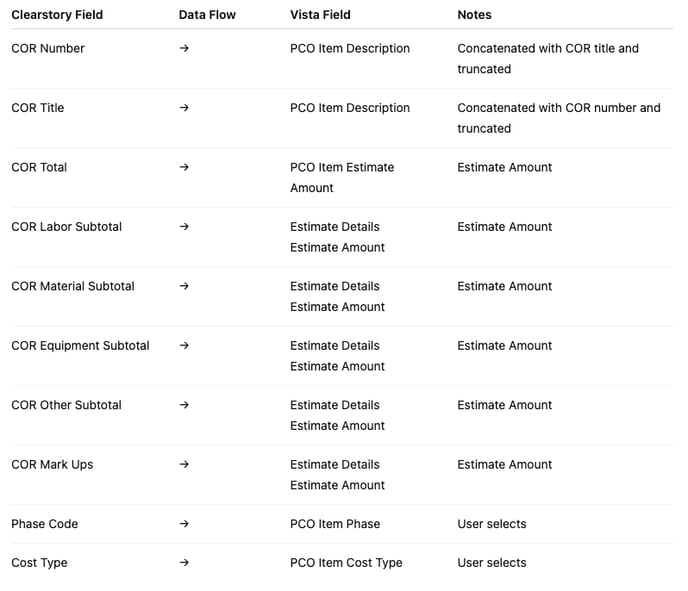This screenshot has height=591, width=688.
Task: Click the arrow in the Phase Code row
Action: coord(184,524)
